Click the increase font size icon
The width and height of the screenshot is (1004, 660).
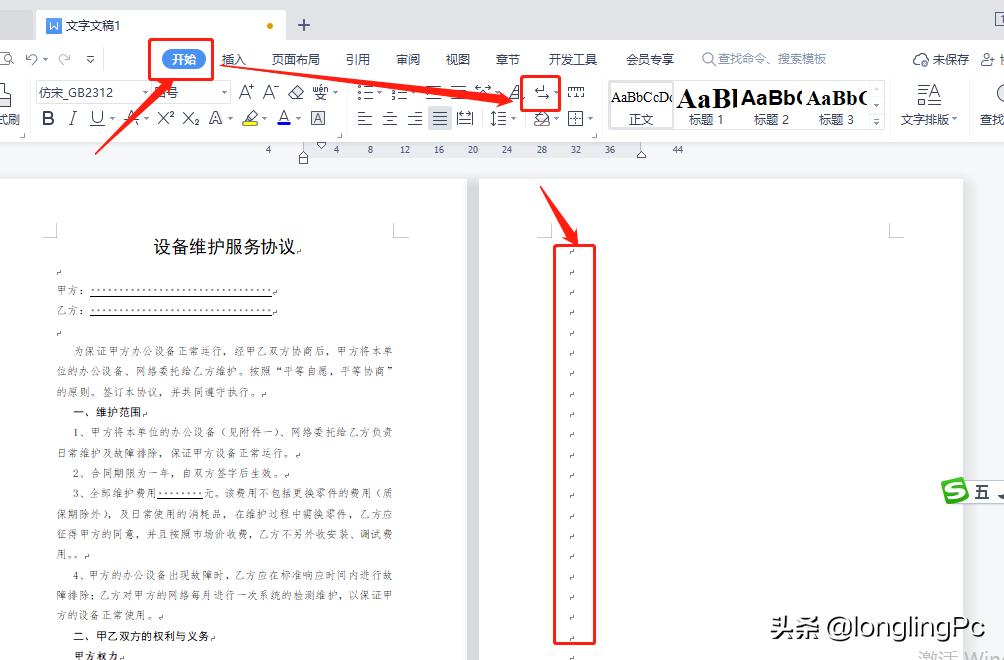[246, 94]
